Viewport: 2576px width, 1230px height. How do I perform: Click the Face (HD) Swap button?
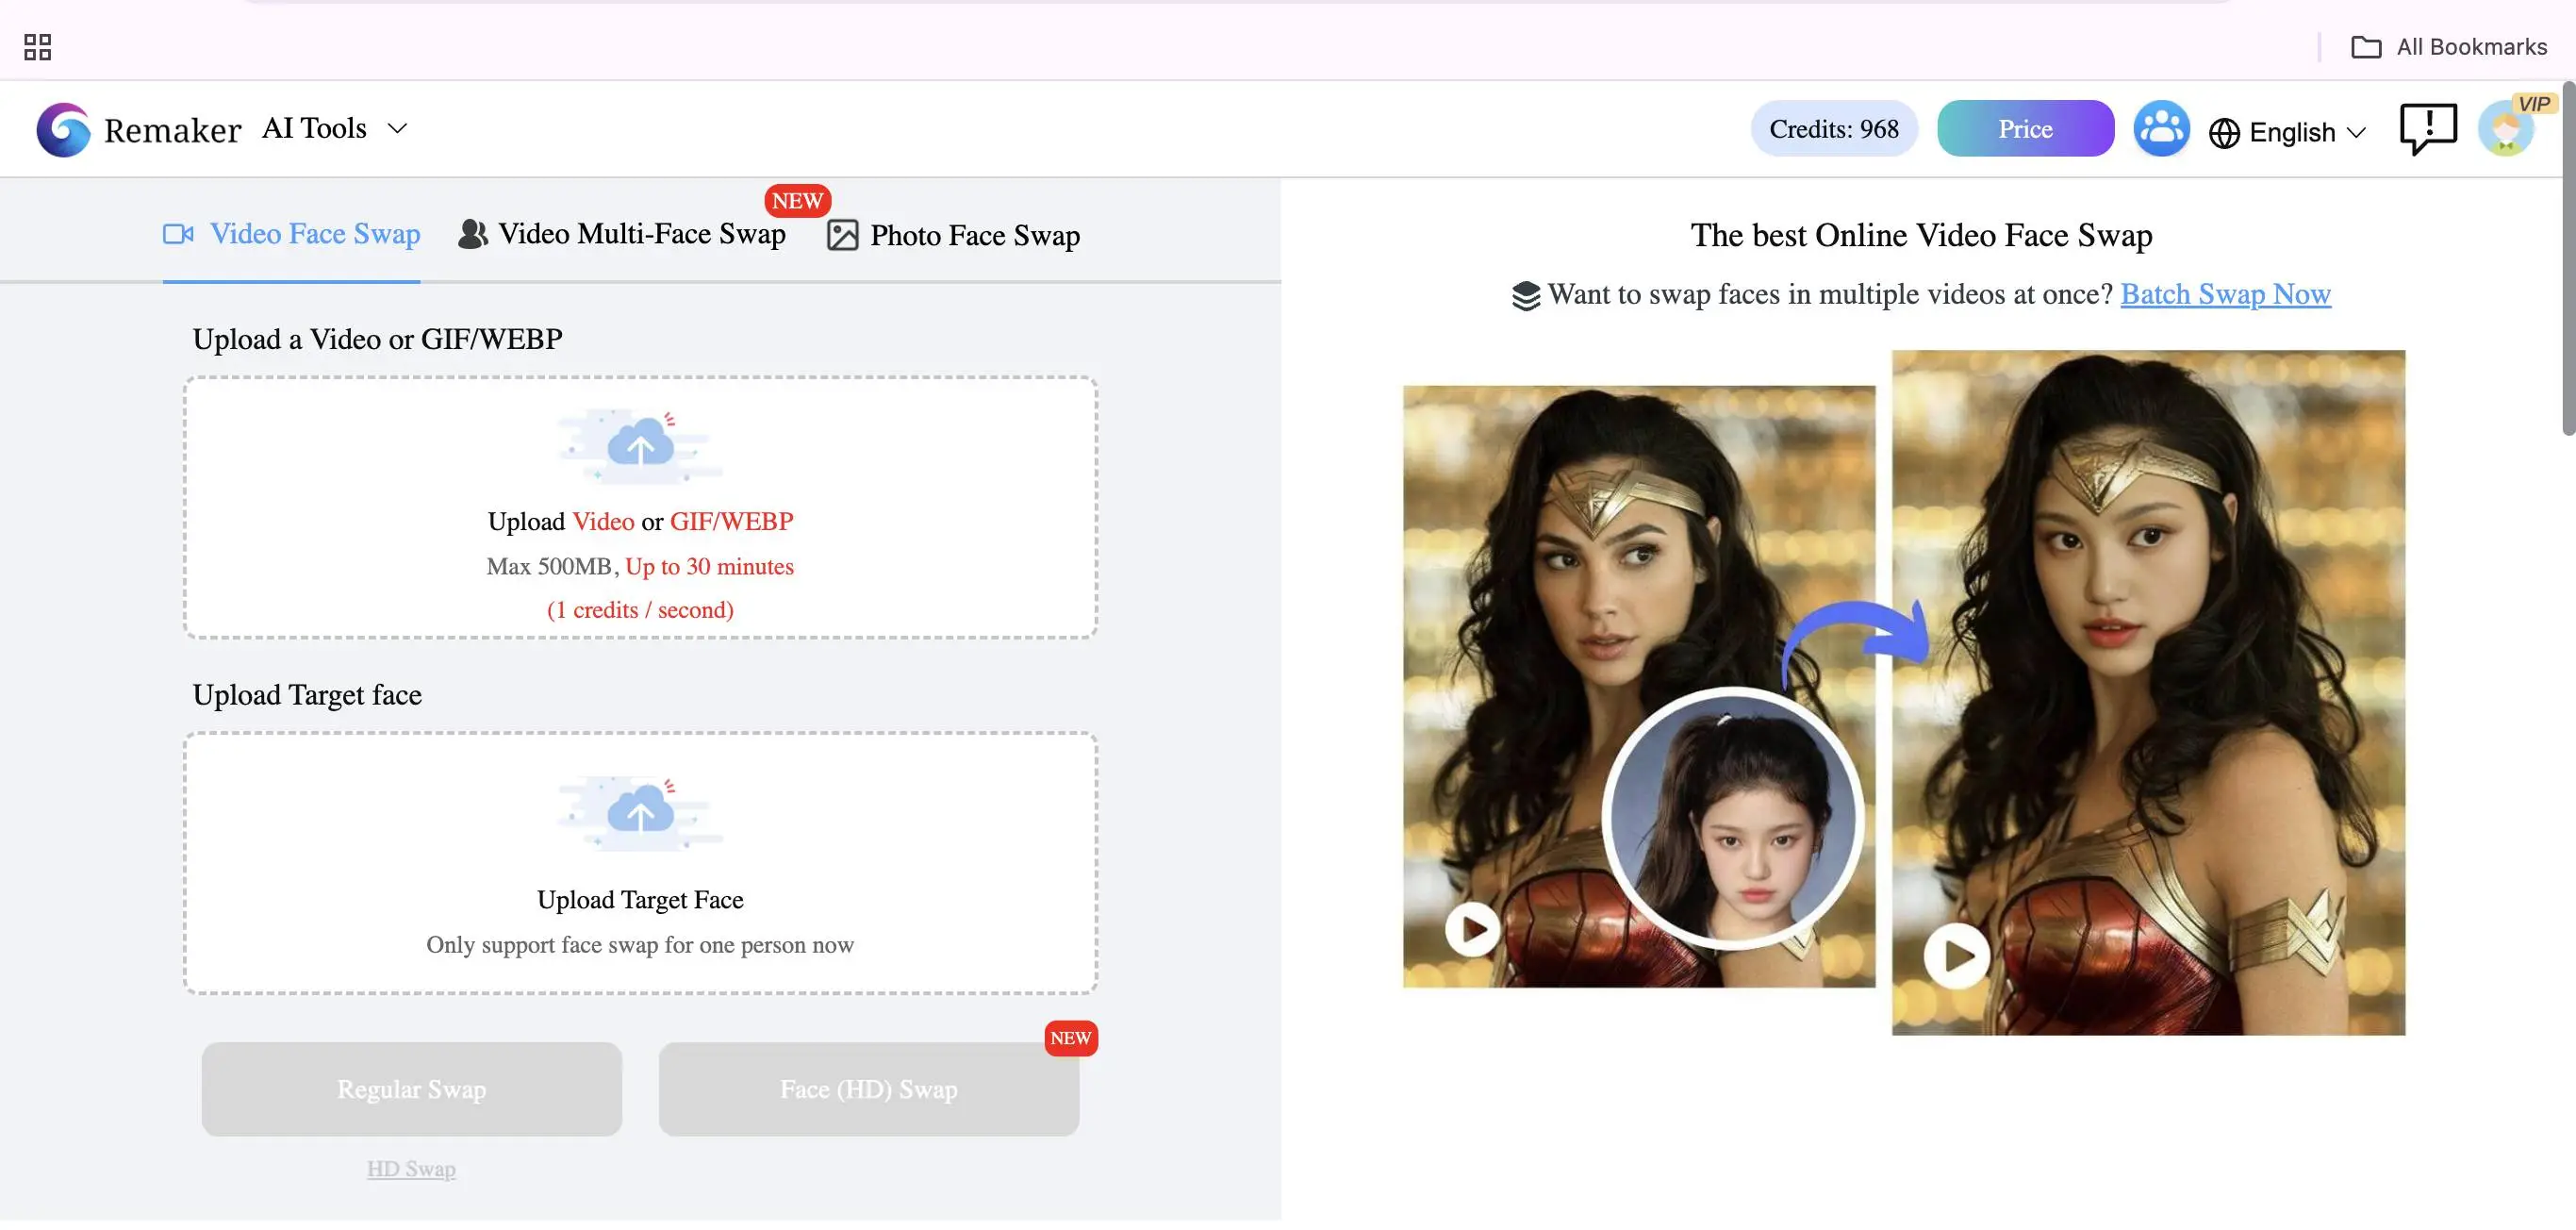(x=868, y=1089)
